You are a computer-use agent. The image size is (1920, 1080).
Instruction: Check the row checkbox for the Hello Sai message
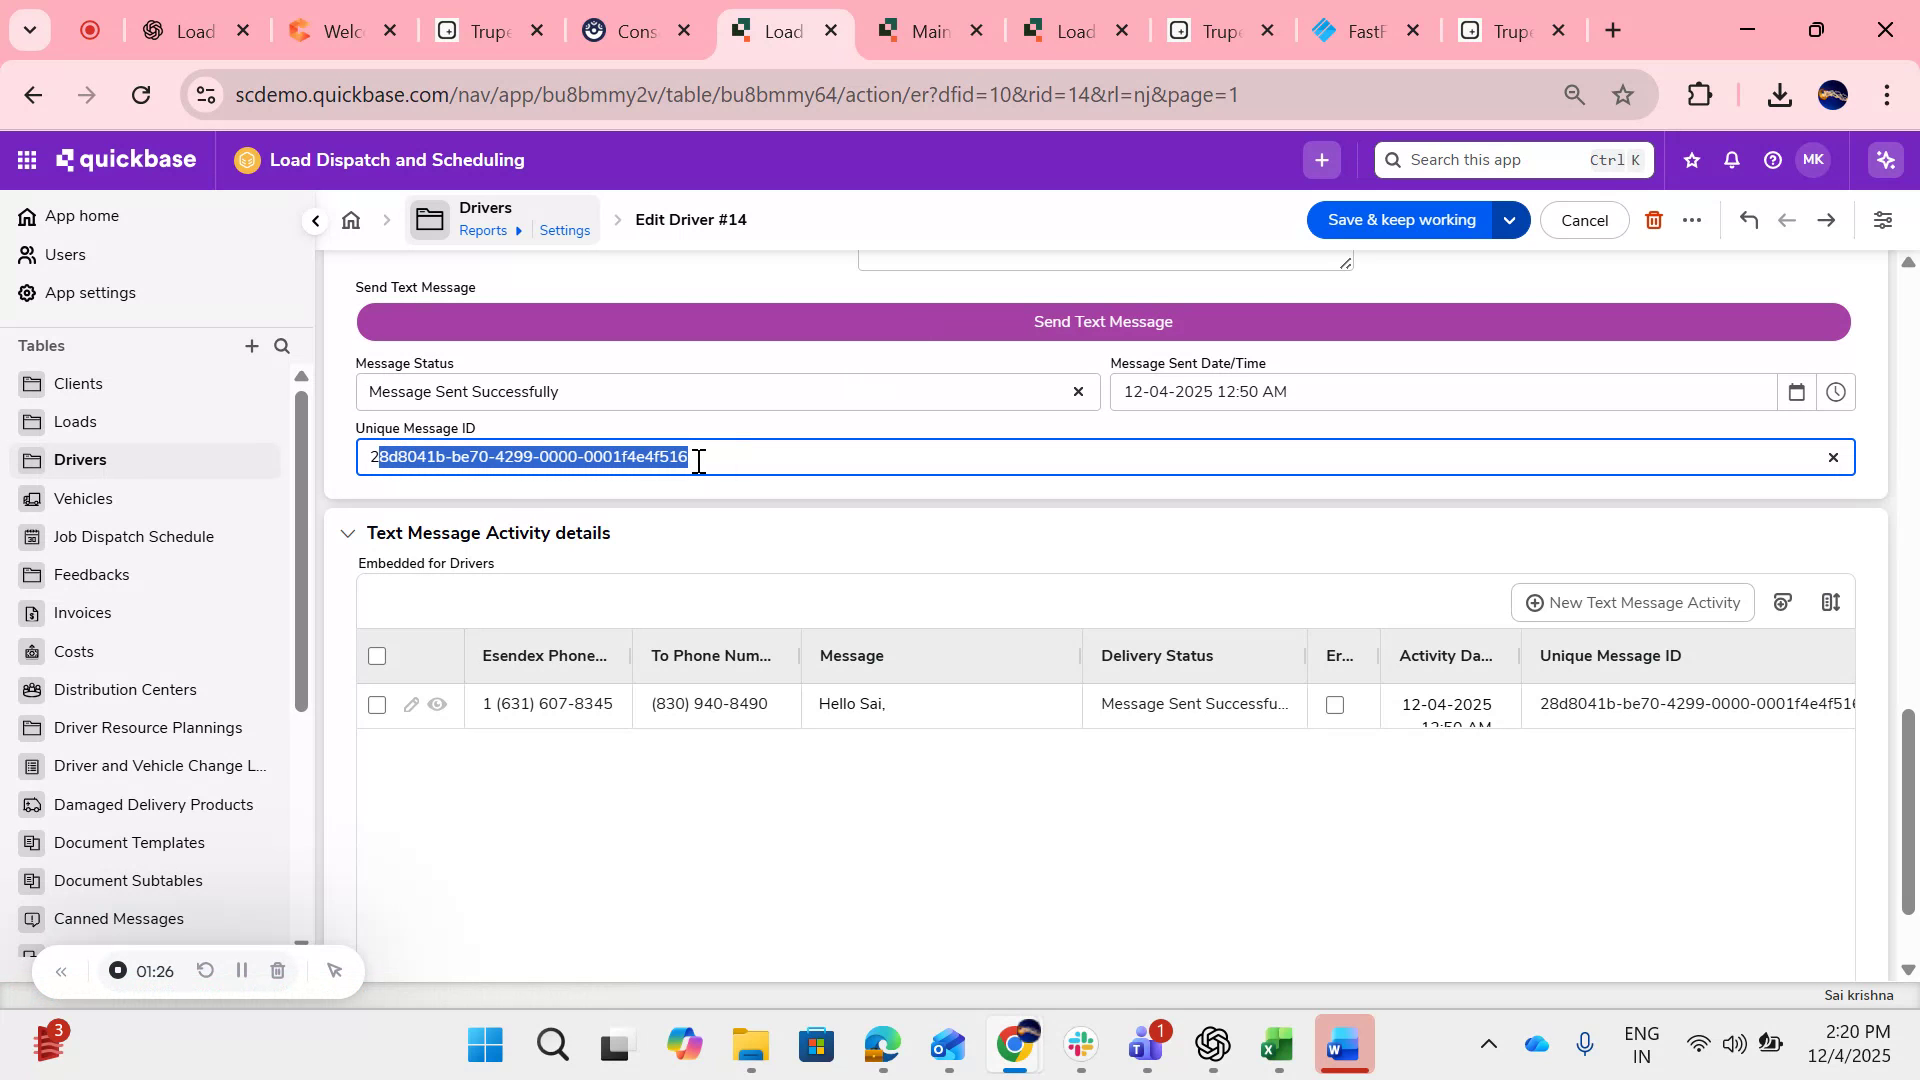pyautogui.click(x=376, y=704)
